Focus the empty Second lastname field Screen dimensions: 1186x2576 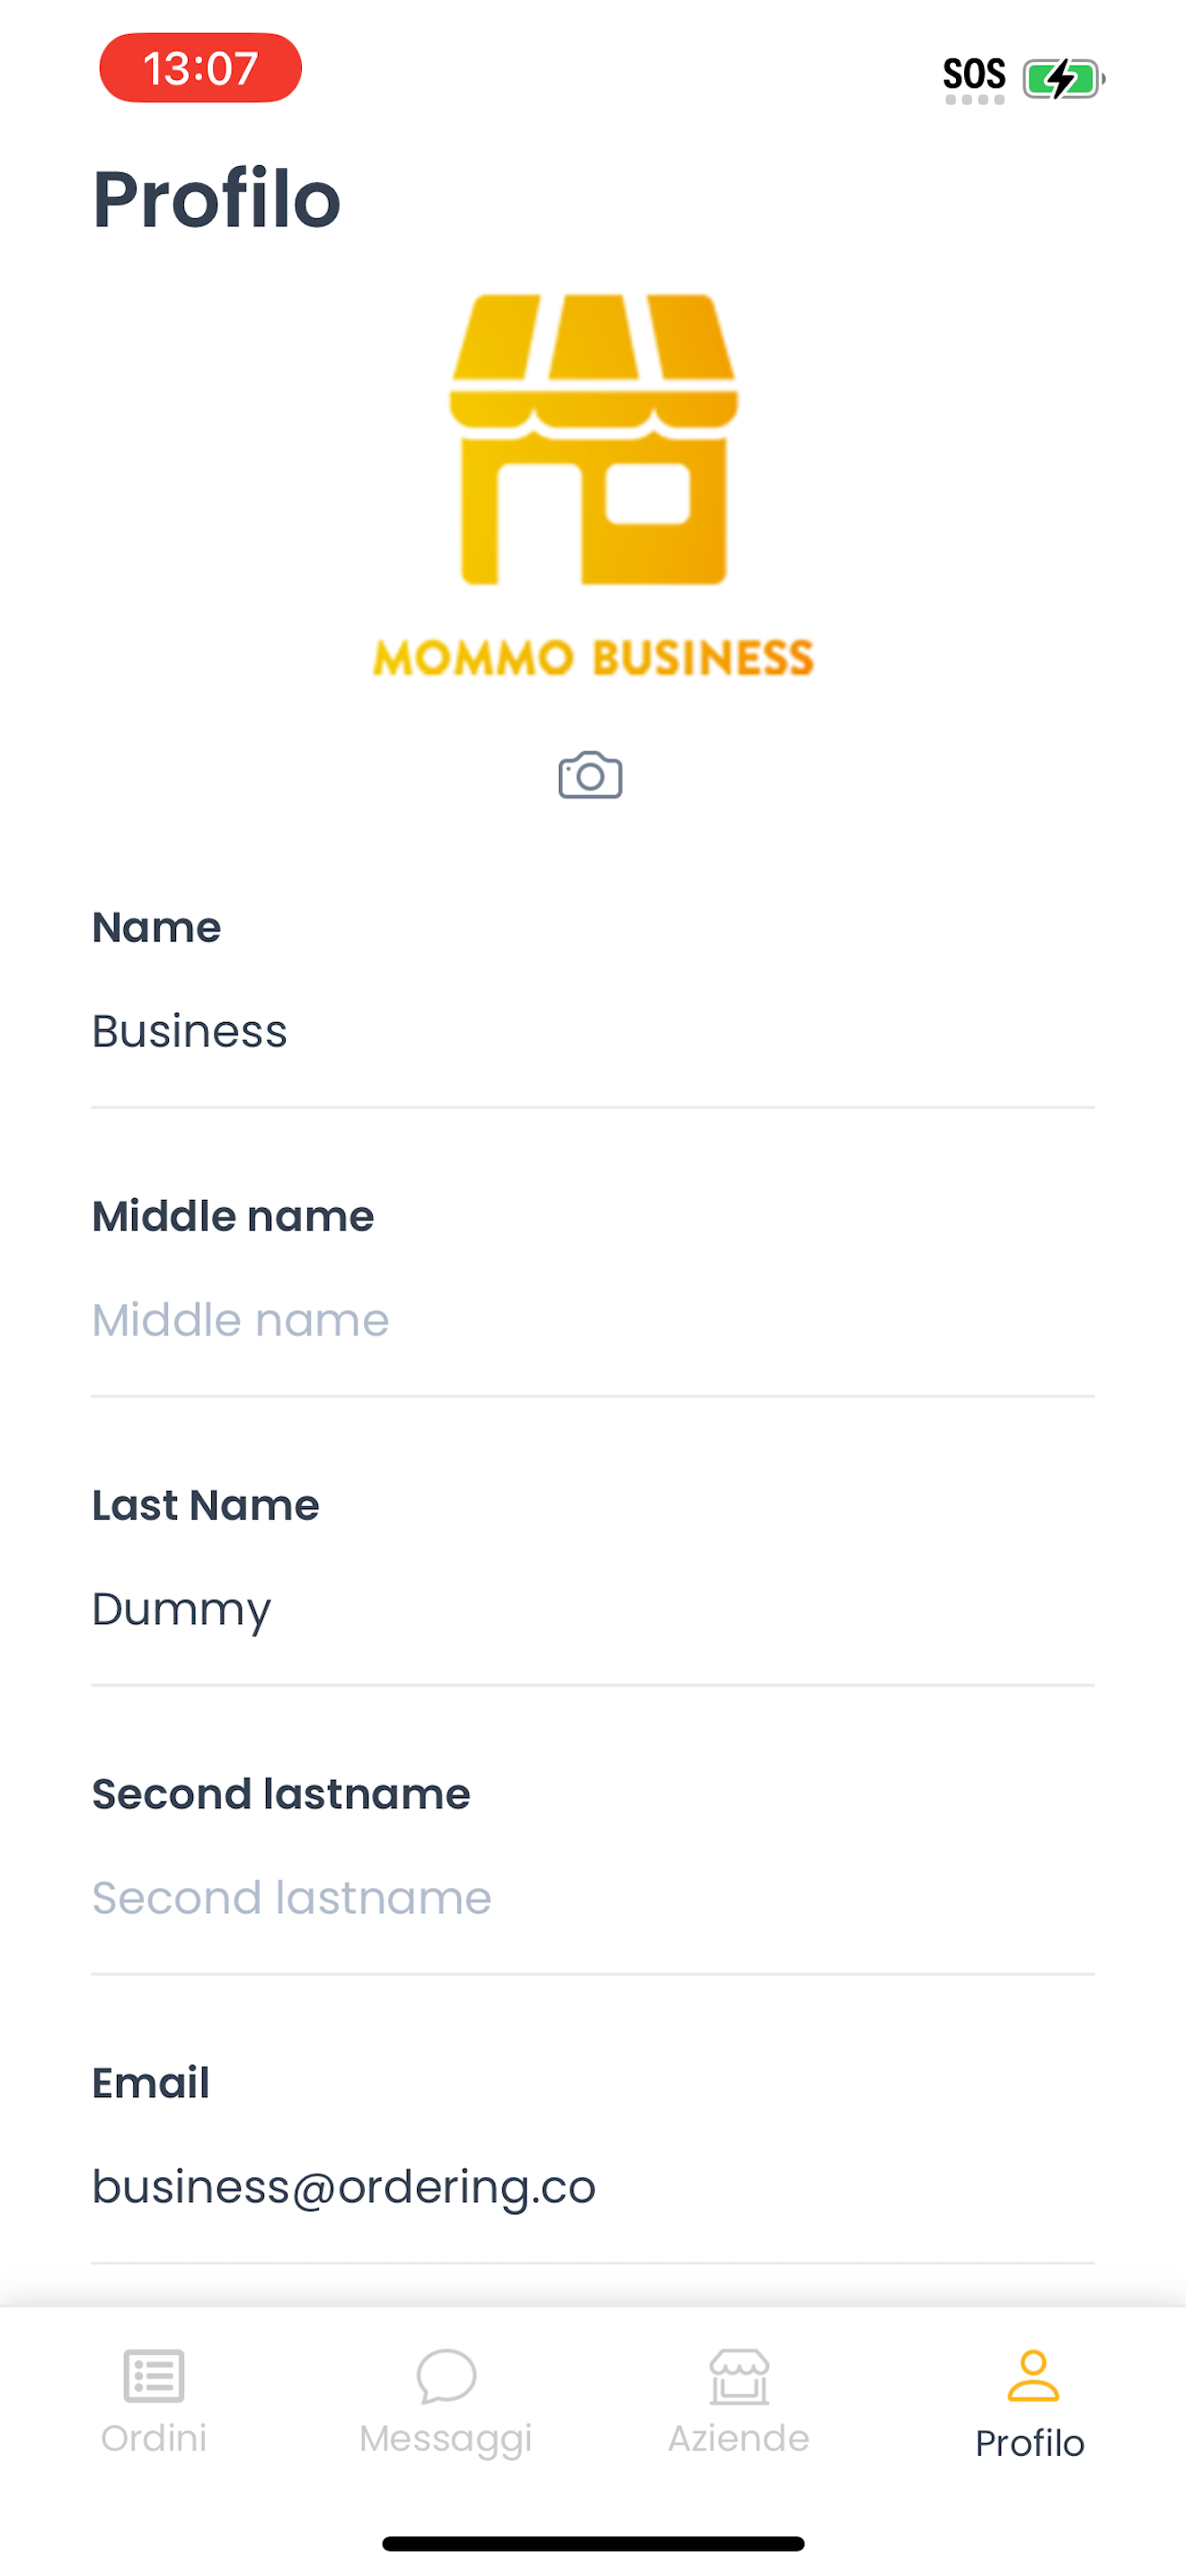click(593, 1898)
